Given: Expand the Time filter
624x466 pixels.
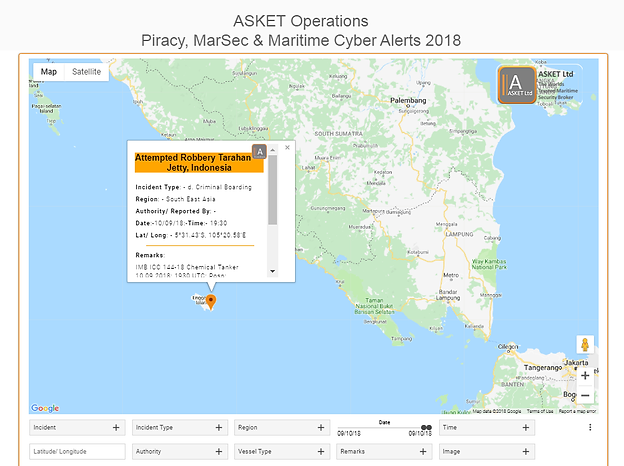Looking at the screenshot, I should tap(487, 427).
